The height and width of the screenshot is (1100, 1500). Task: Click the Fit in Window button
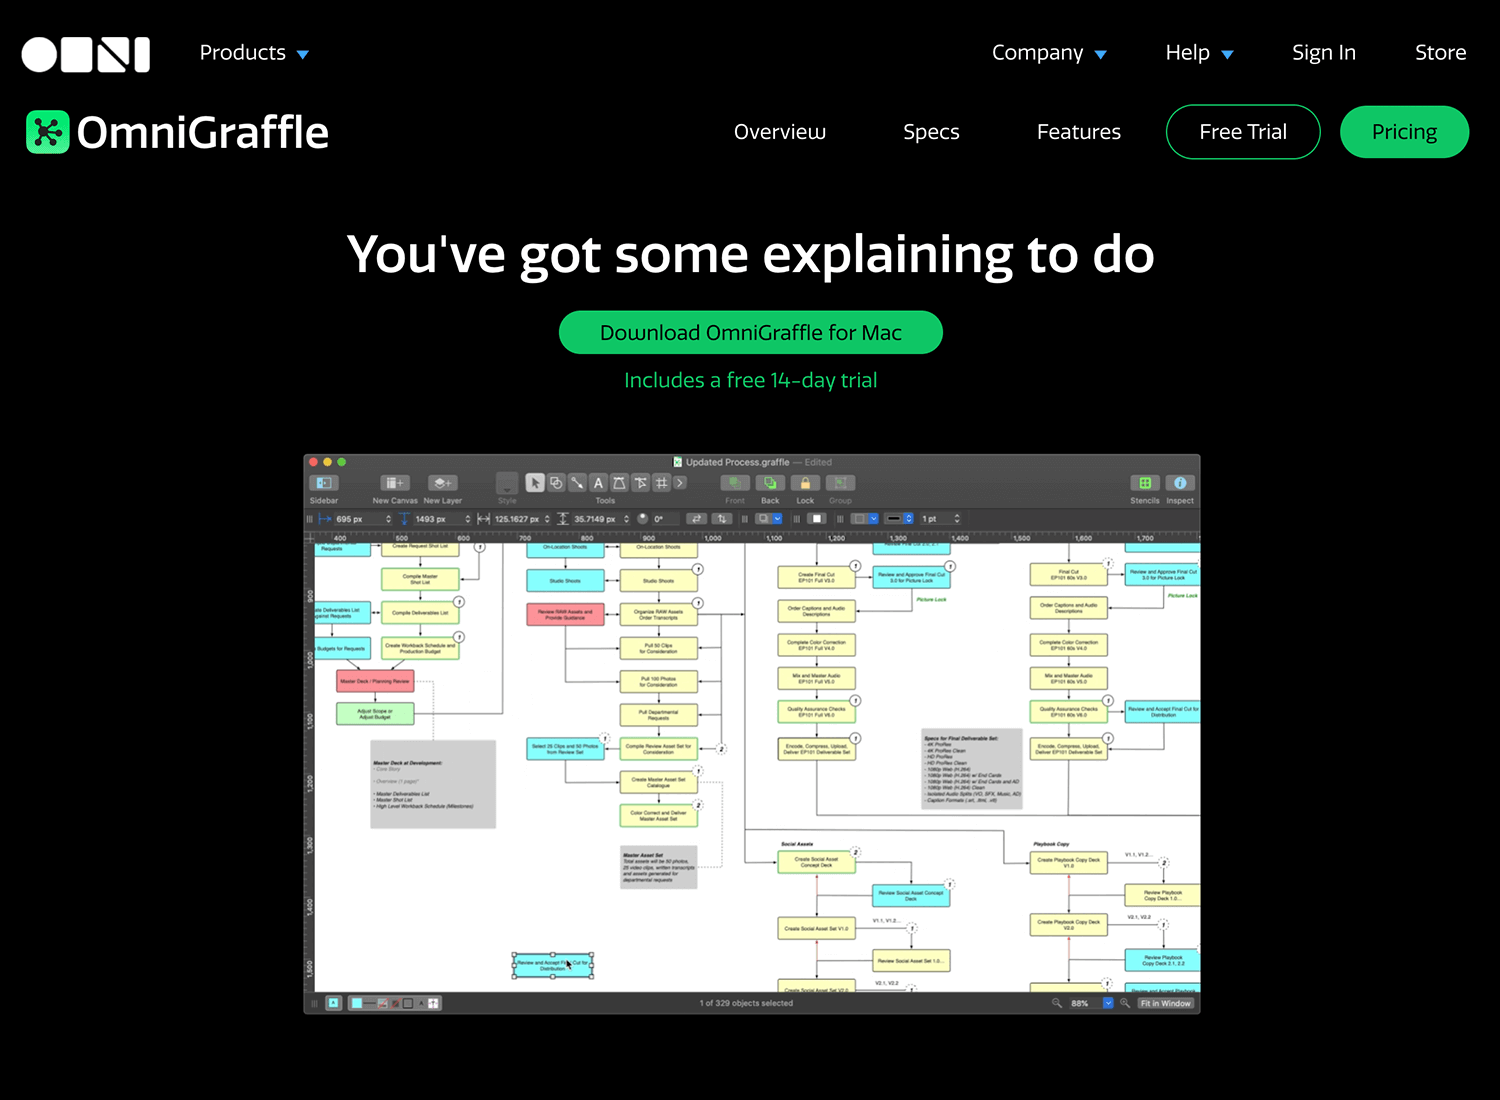tap(1166, 1003)
